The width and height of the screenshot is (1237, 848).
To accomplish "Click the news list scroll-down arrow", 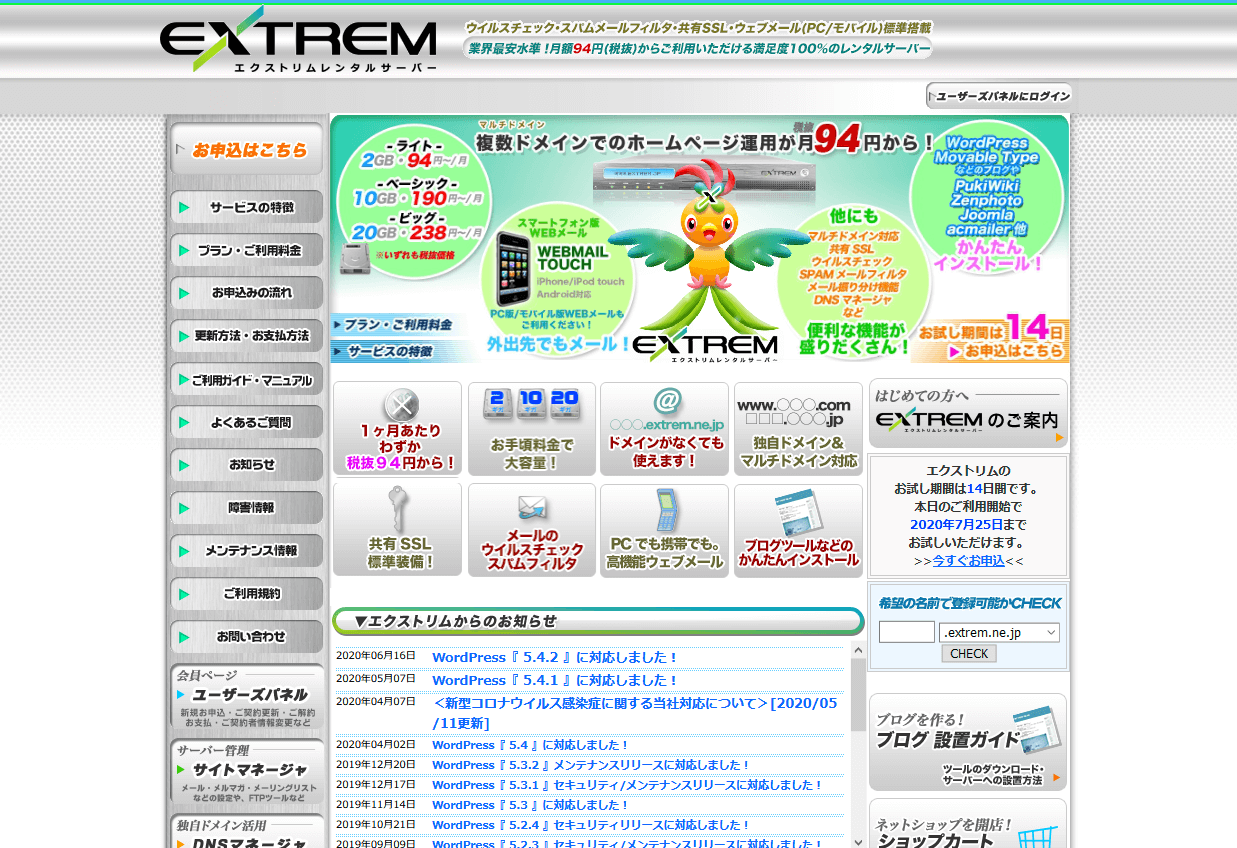I will tap(858, 840).
